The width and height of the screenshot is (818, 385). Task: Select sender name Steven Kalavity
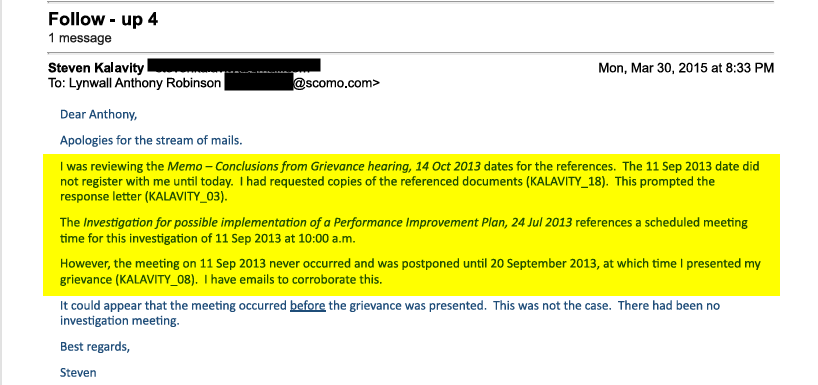(96, 68)
